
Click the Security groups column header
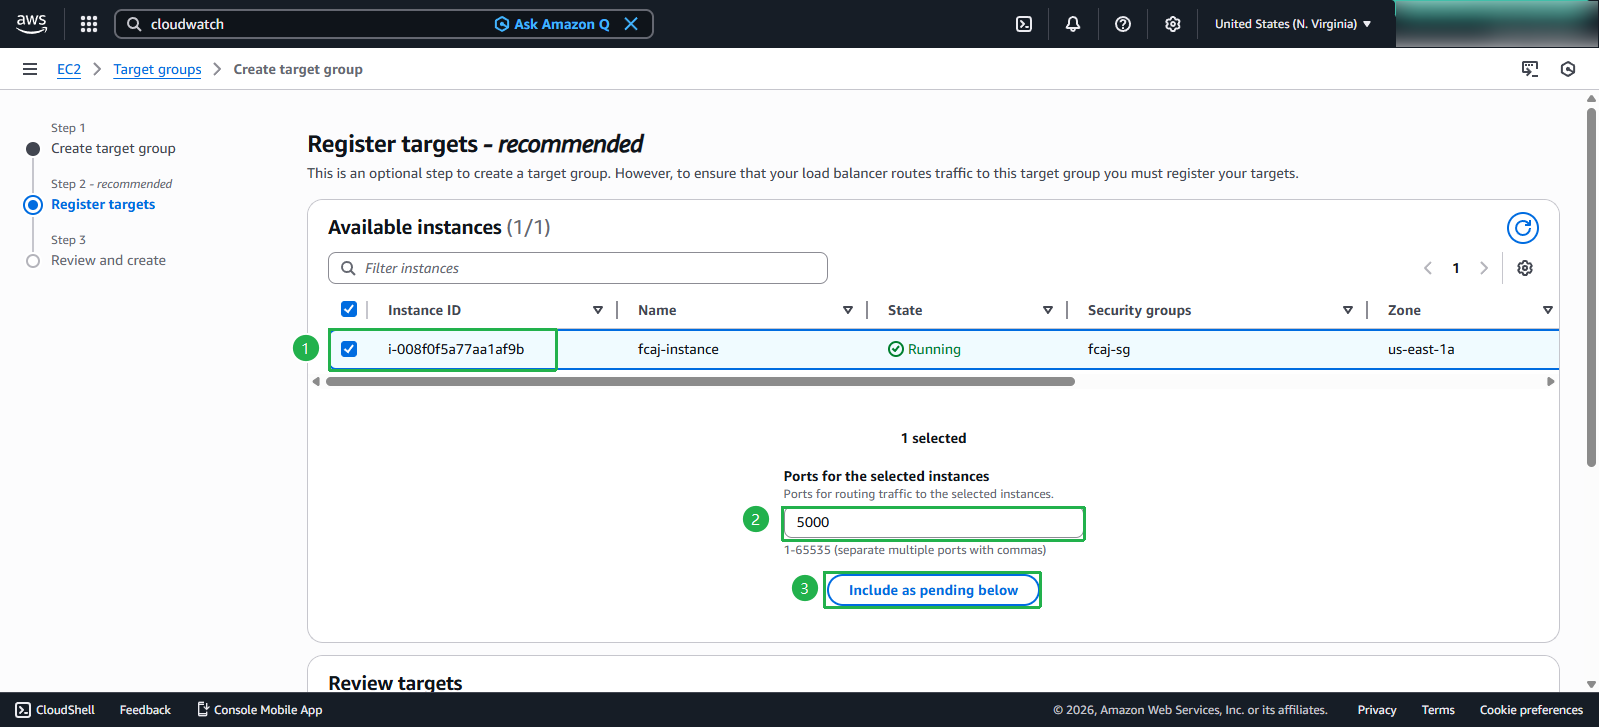tap(1139, 310)
